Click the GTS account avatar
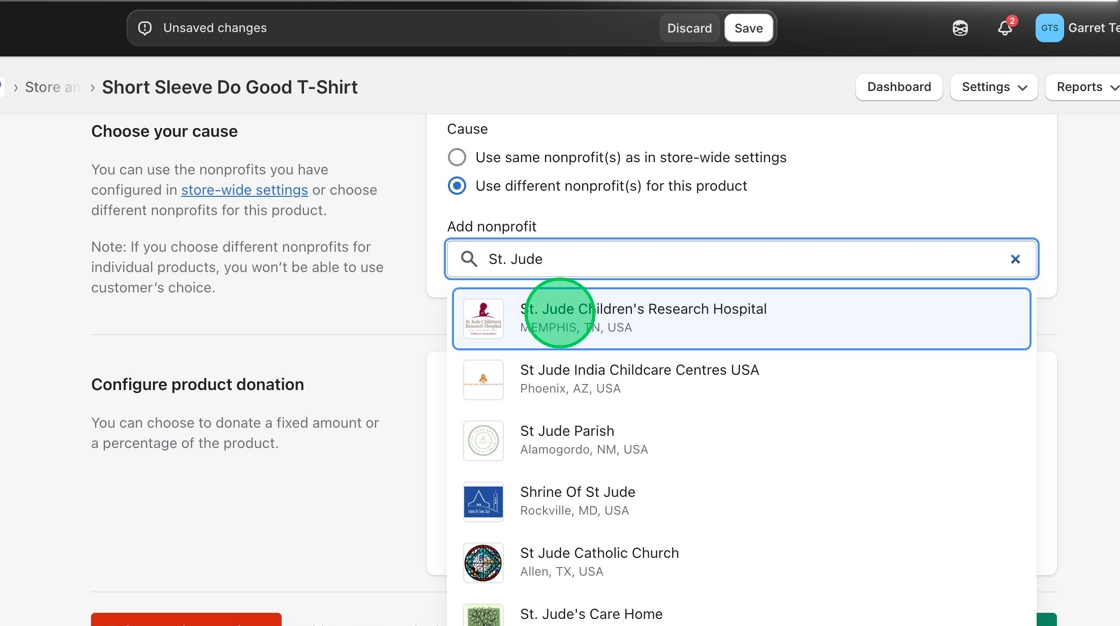The image size is (1120, 626). [1049, 28]
